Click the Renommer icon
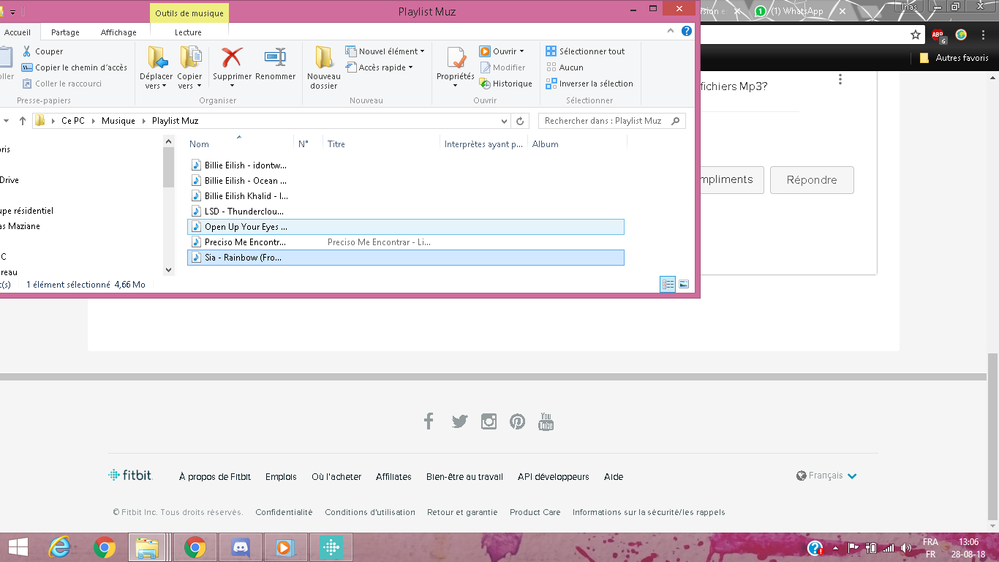 click(x=275, y=57)
